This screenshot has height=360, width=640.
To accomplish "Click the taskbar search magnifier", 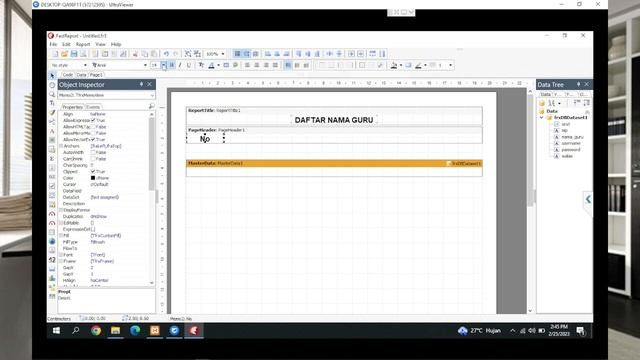I will (x=76, y=331).
